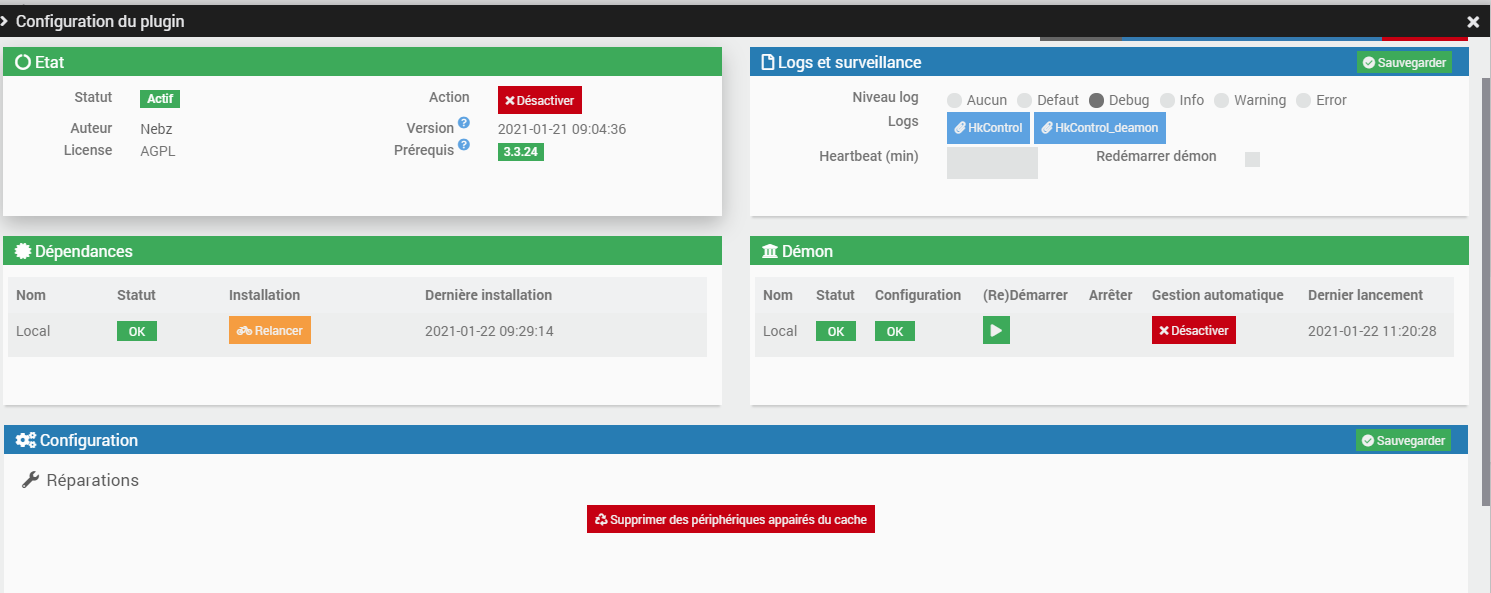Click the dialog's vertical scrollbar
Viewport: 1491px width, 593px height.
coord(1486,290)
